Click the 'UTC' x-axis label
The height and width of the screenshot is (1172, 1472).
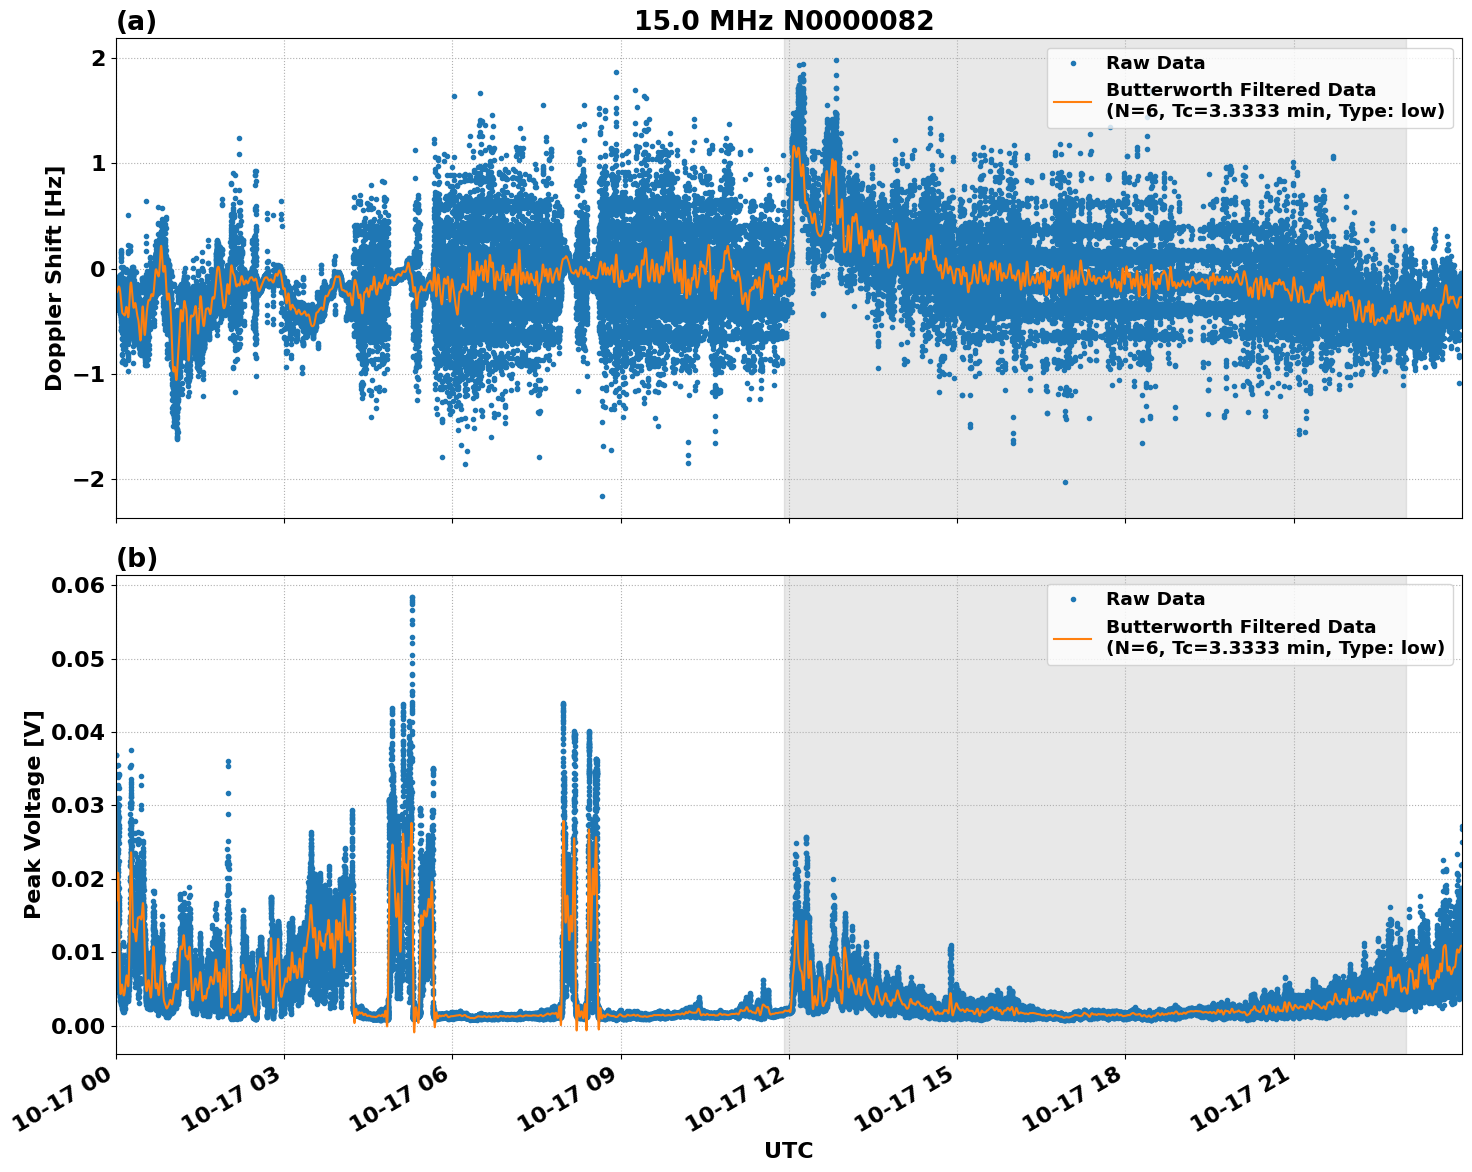click(788, 1150)
